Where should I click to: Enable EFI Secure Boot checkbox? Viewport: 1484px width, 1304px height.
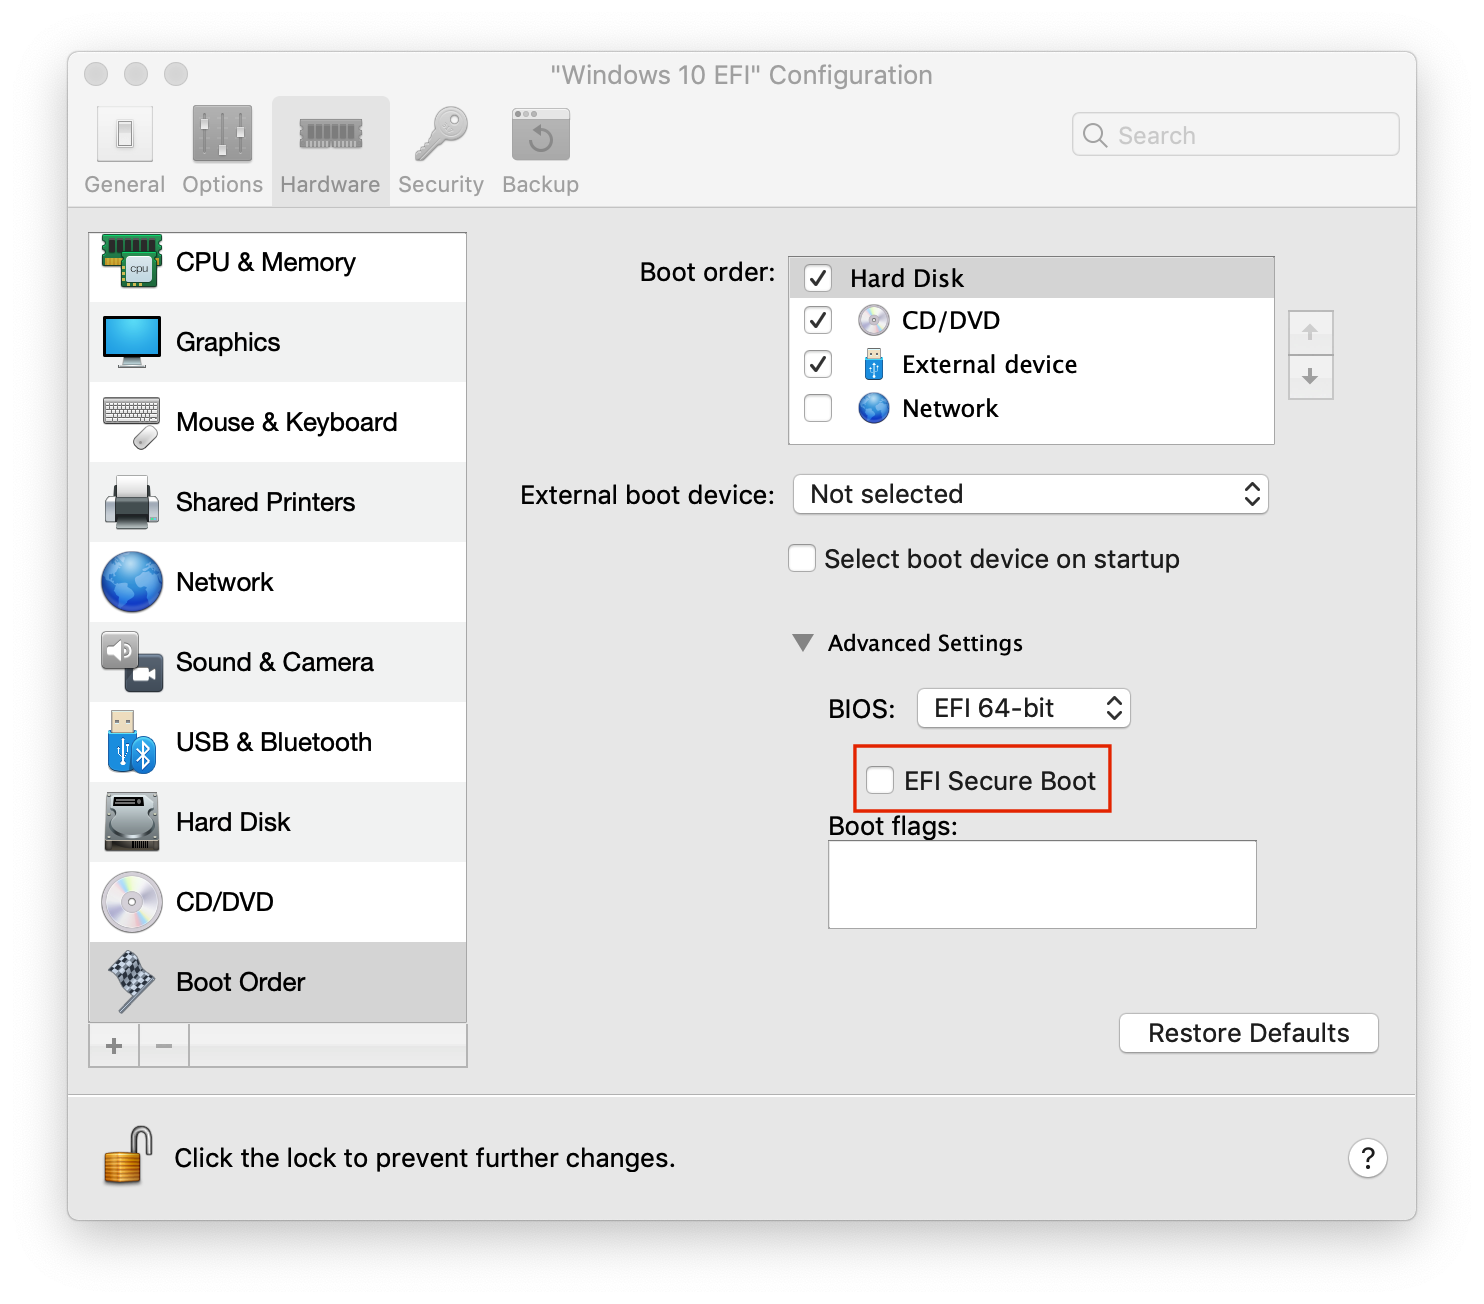[x=880, y=780]
